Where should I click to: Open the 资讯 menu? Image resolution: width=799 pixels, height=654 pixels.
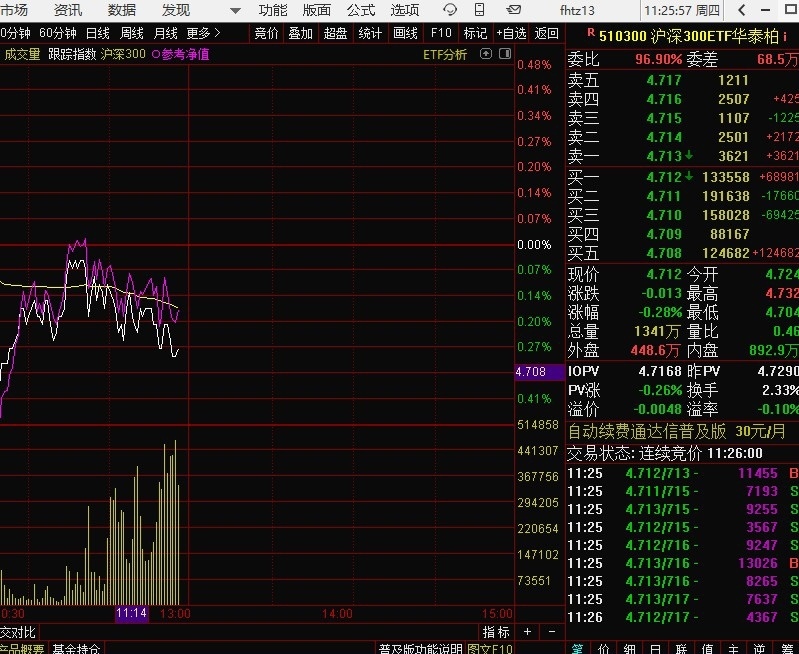coord(68,10)
